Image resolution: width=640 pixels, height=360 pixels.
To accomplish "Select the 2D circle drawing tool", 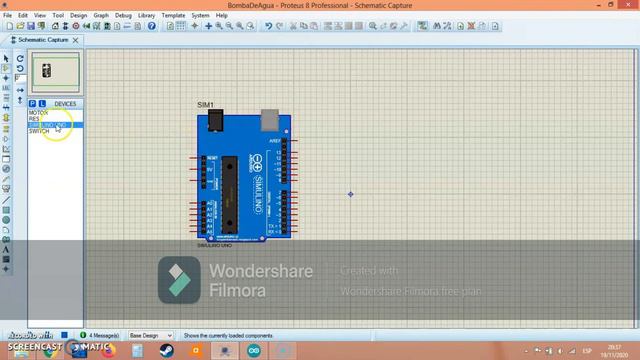I will (6, 220).
